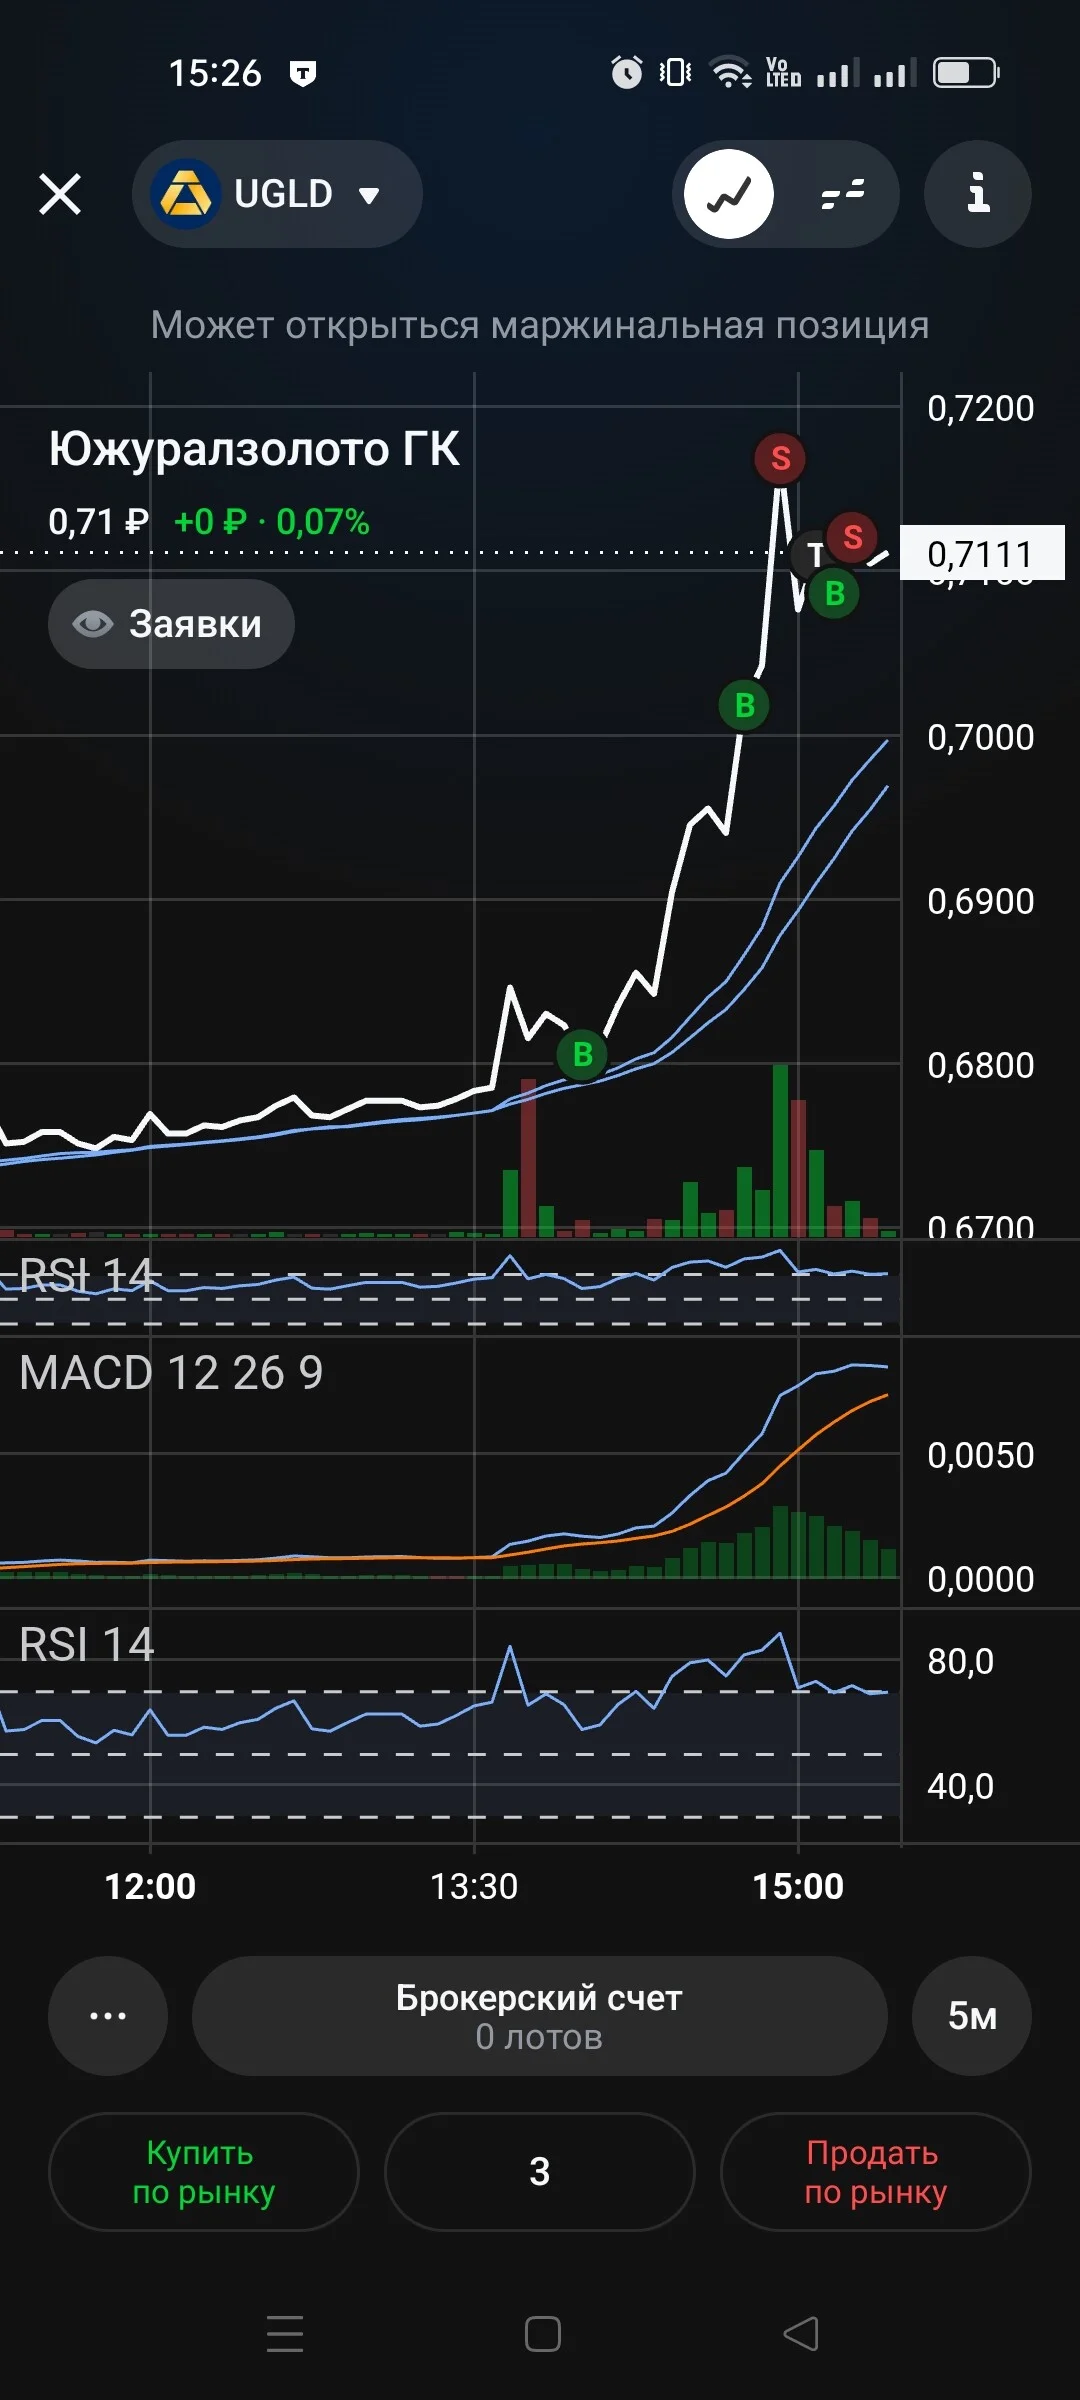Tap the Android back button
1080x2400 pixels.
tap(801, 2334)
